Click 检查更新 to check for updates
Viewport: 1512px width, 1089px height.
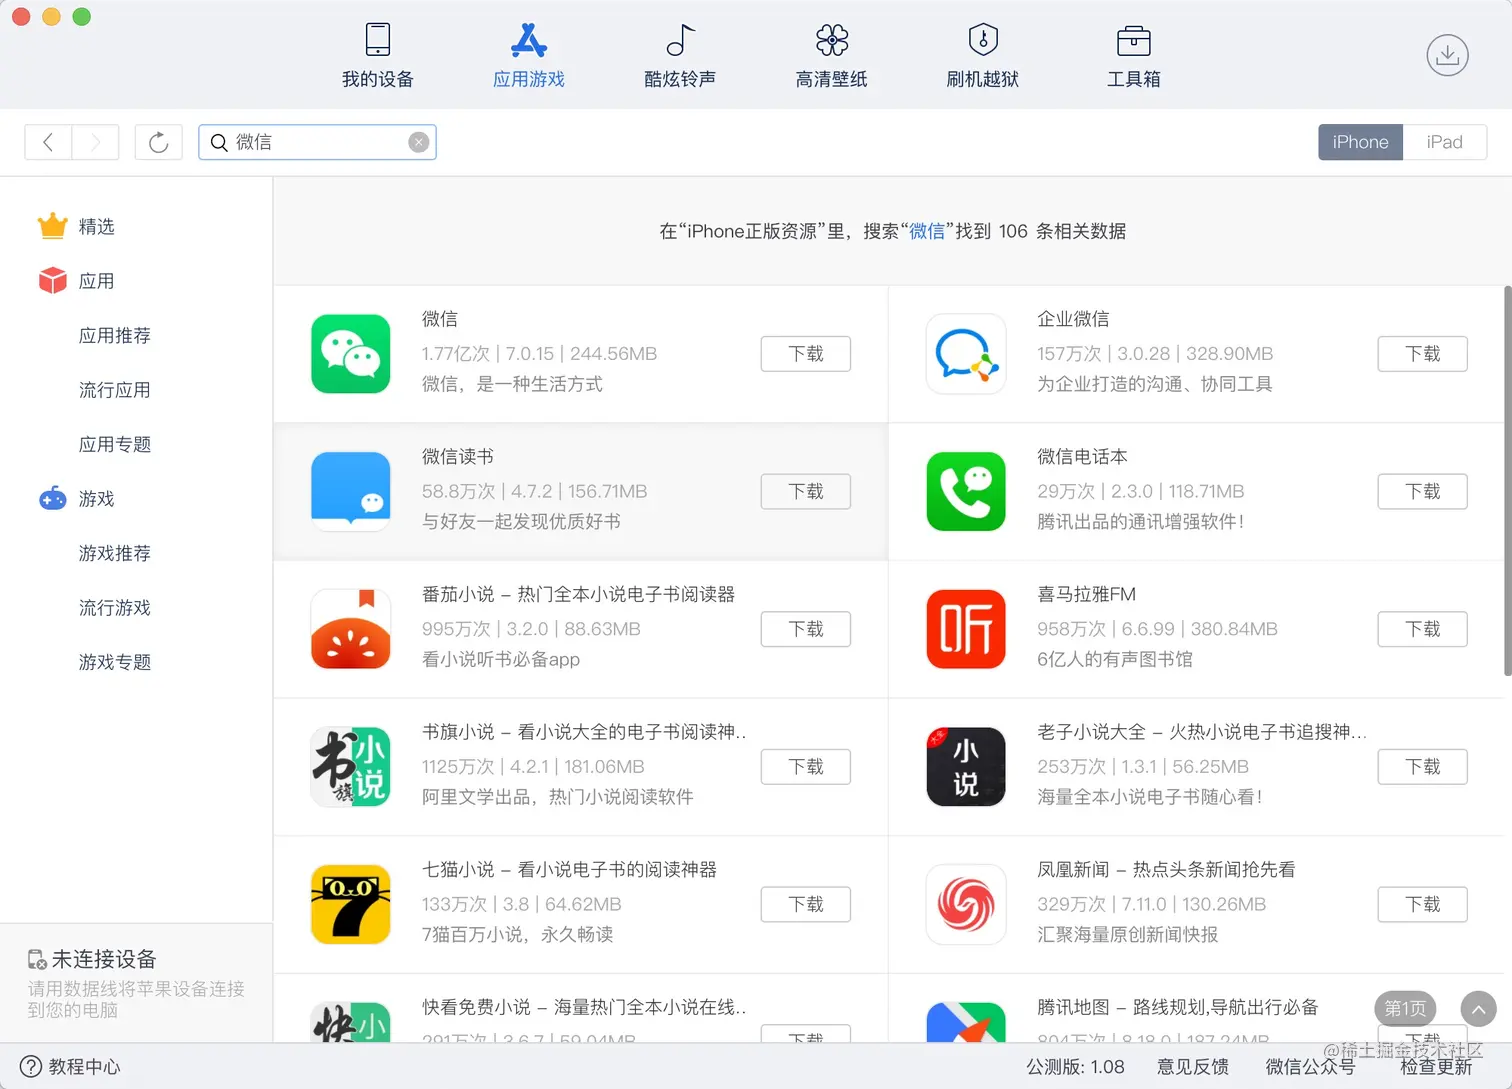click(x=1436, y=1067)
